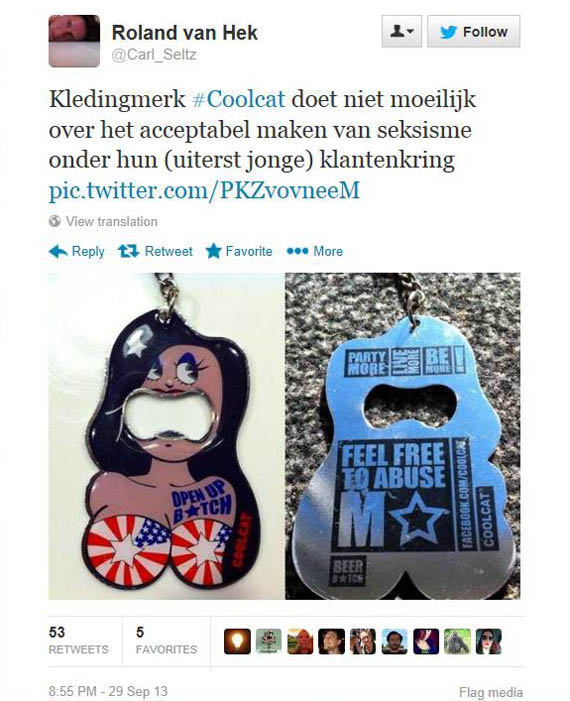Image resolution: width=570 pixels, height=701 pixels.
Task: Show the 5 favorites list
Action: click(166, 640)
